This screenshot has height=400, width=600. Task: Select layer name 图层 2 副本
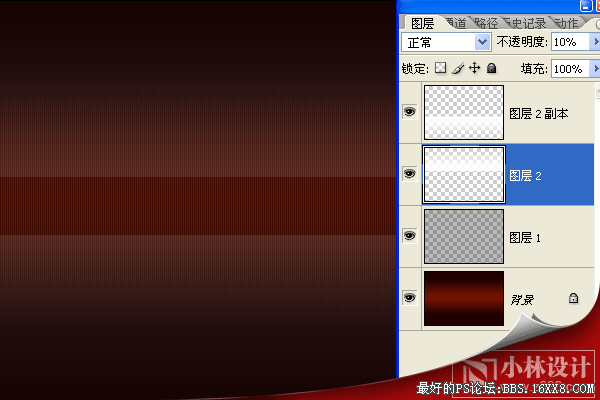538,114
